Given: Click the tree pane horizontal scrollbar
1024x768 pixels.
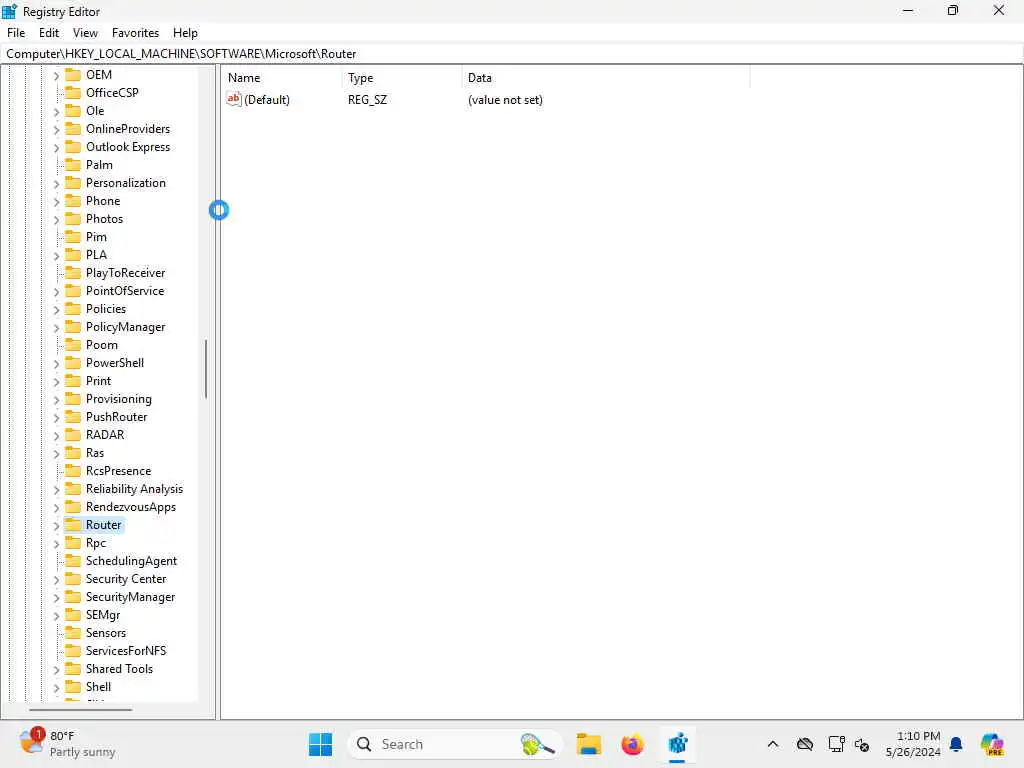Looking at the screenshot, I should tap(80, 710).
